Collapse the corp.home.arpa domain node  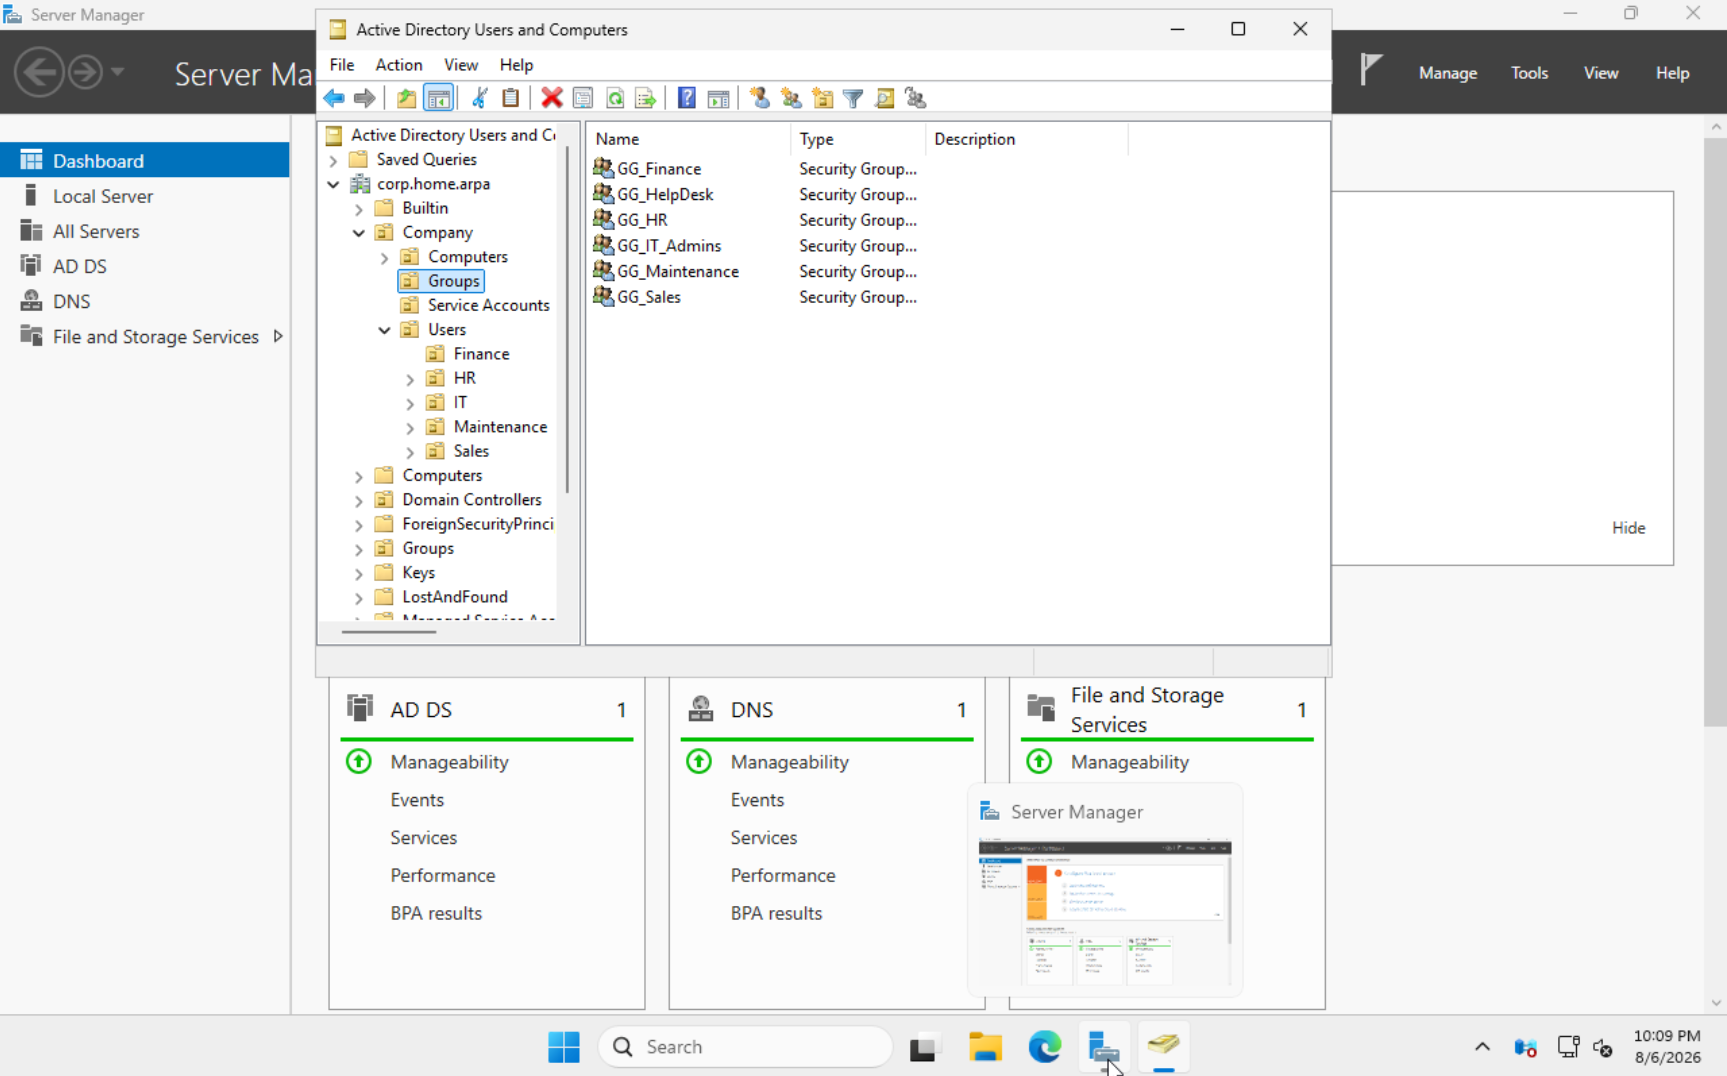tap(334, 184)
